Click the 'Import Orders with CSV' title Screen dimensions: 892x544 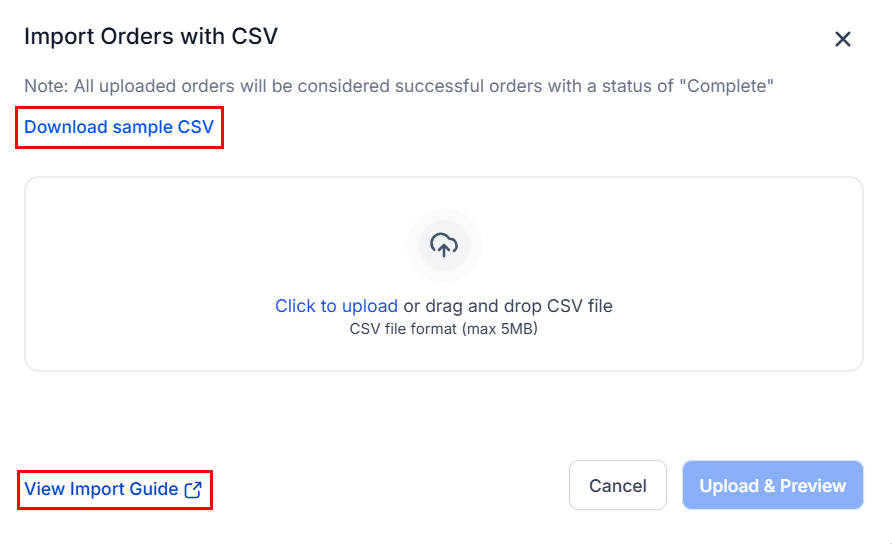point(151,36)
